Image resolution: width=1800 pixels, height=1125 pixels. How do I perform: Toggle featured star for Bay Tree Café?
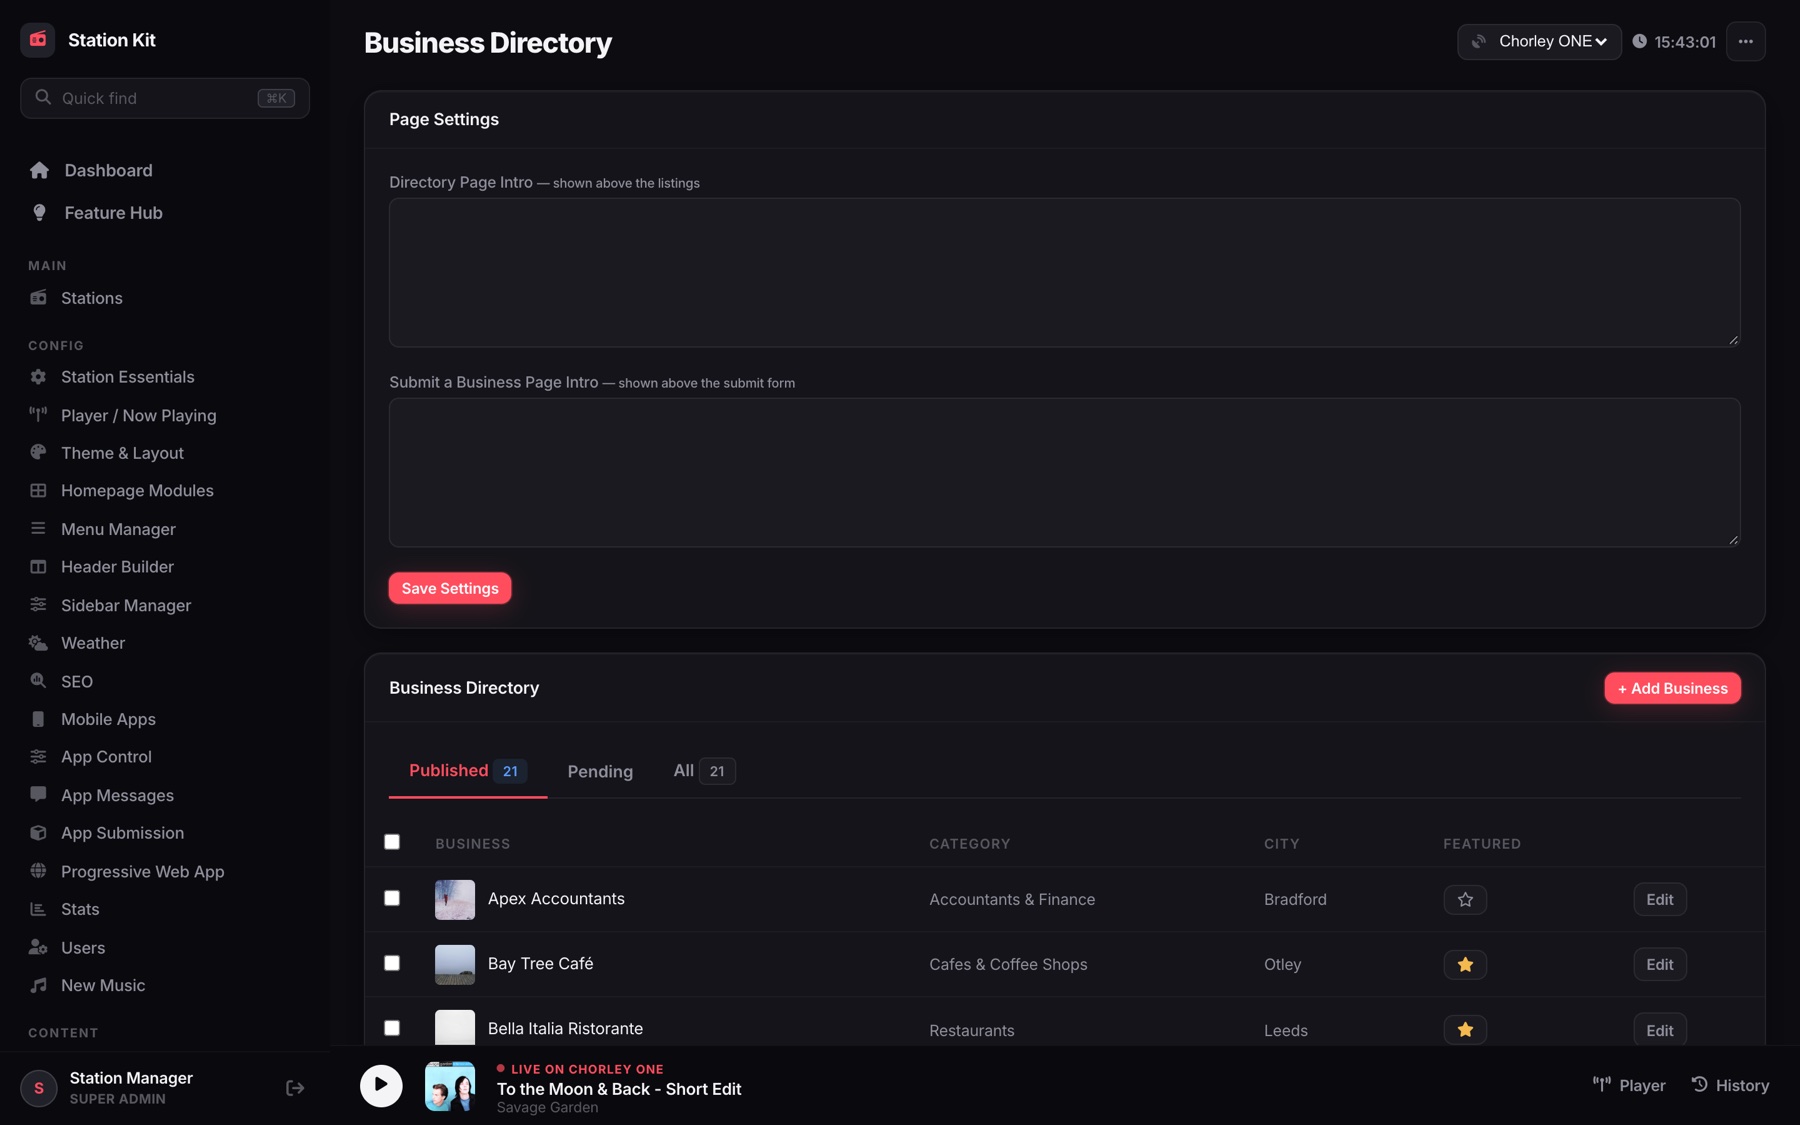(1465, 964)
